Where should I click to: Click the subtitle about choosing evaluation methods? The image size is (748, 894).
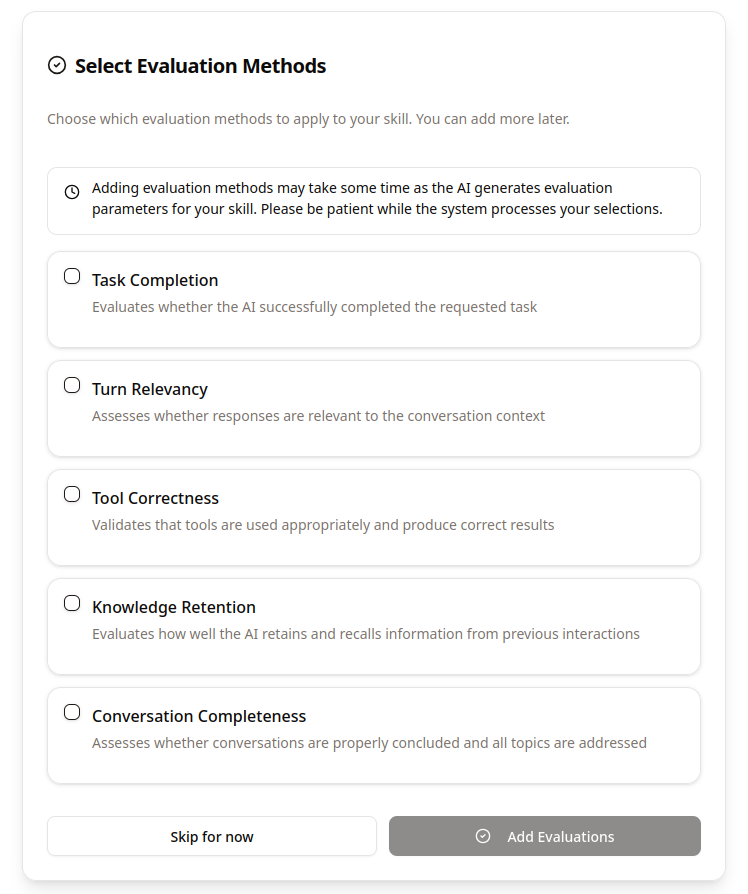[308, 118]
